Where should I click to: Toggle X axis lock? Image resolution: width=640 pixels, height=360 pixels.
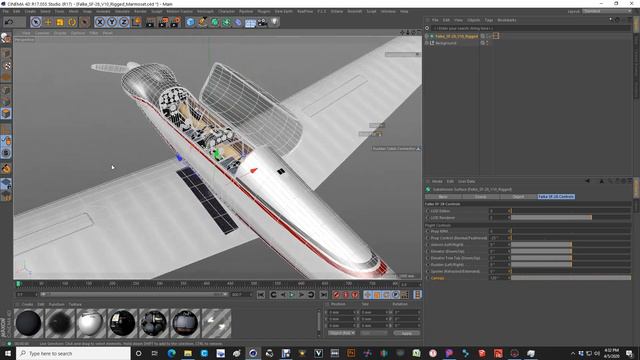(100, 22)
